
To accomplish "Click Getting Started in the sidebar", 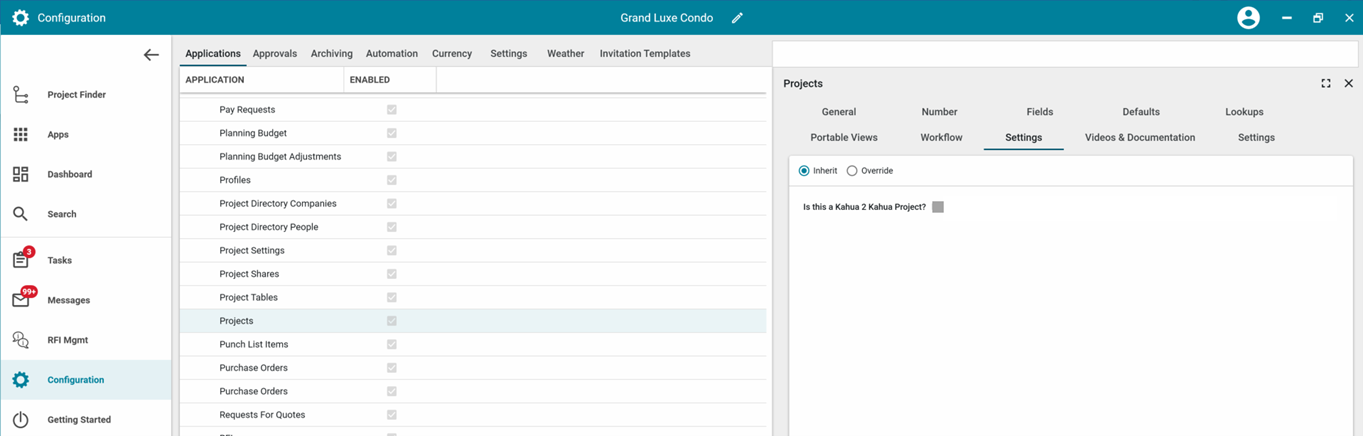I will point(78,420).
